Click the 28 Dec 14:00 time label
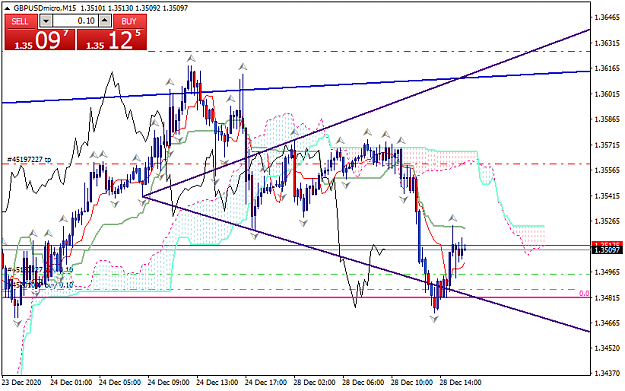Image resolution: width=625 pixels, height=391 pixels. pos(460,382)
